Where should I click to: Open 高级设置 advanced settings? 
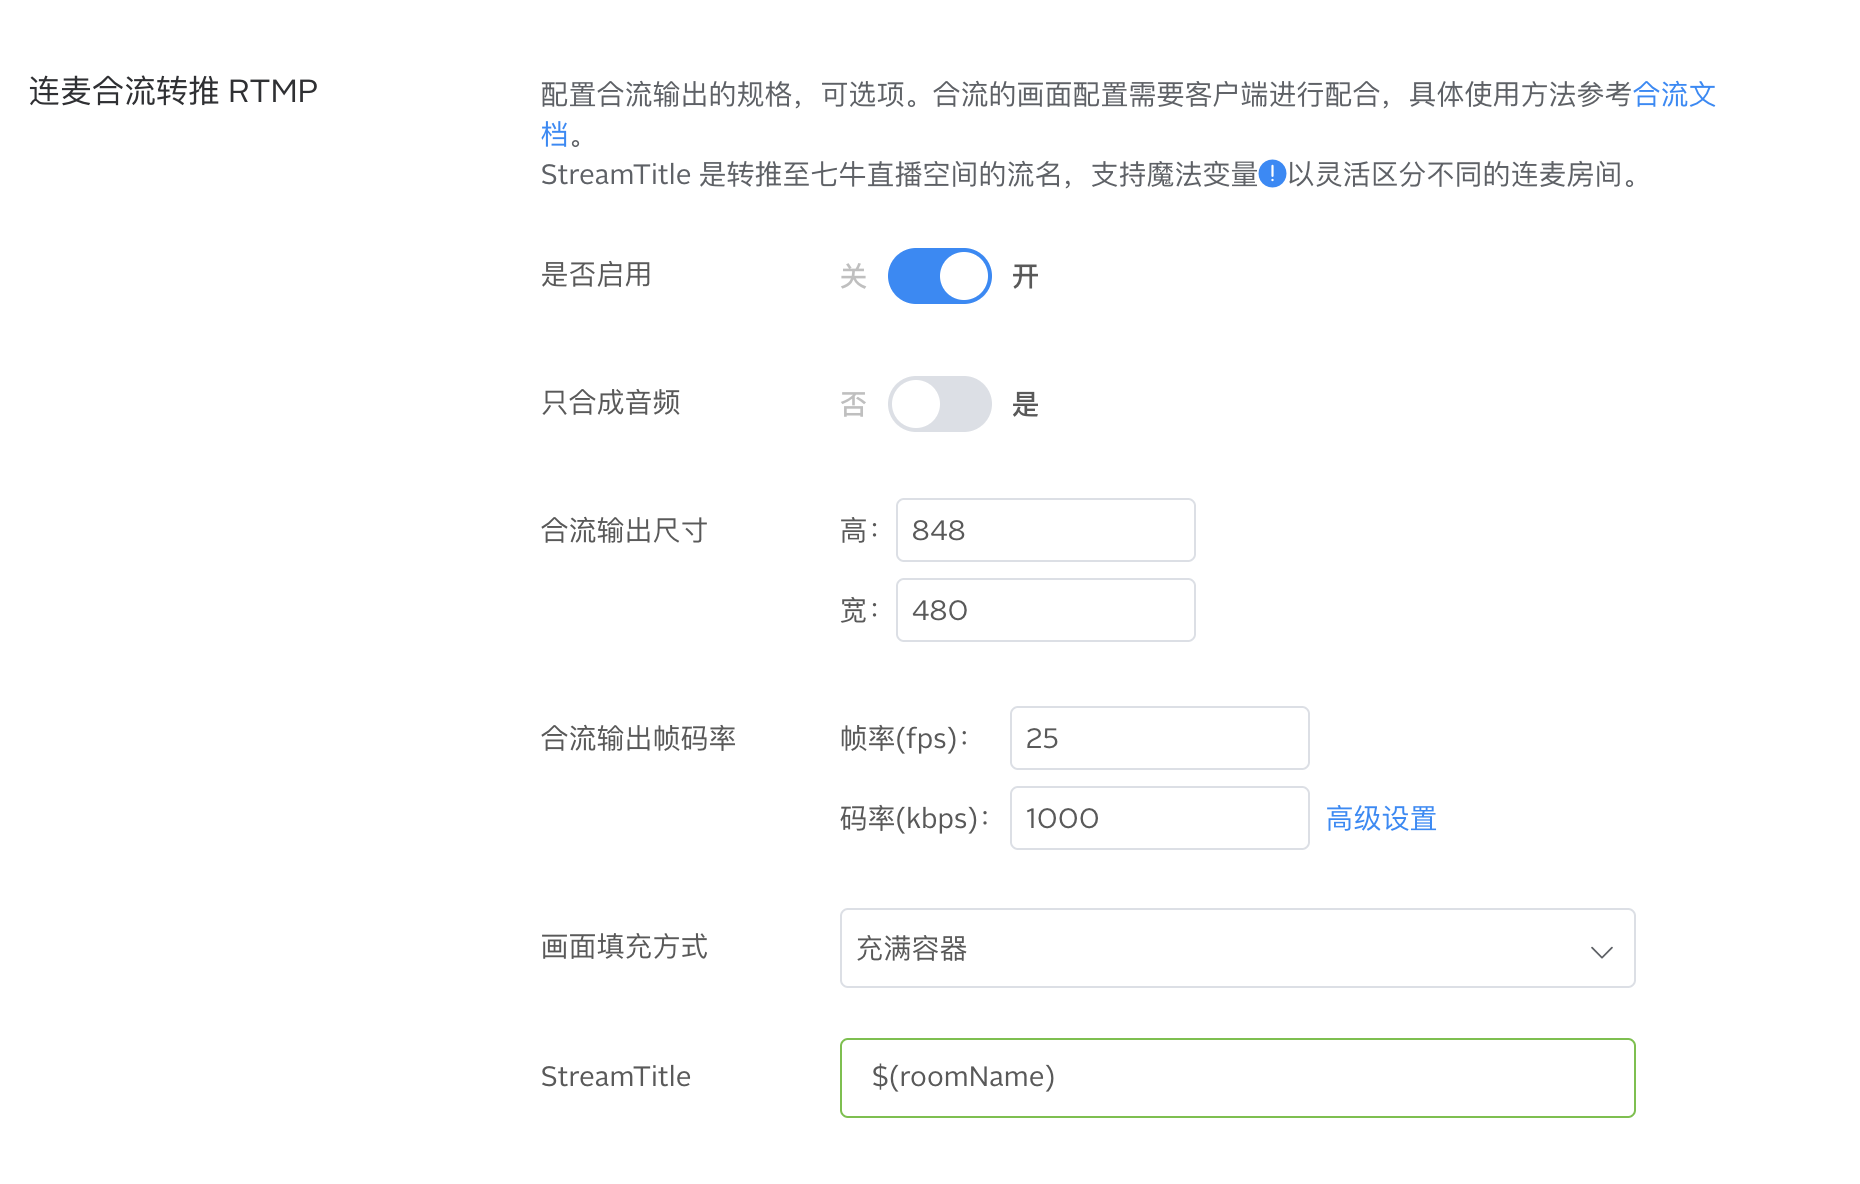(x=1381, y=818)
